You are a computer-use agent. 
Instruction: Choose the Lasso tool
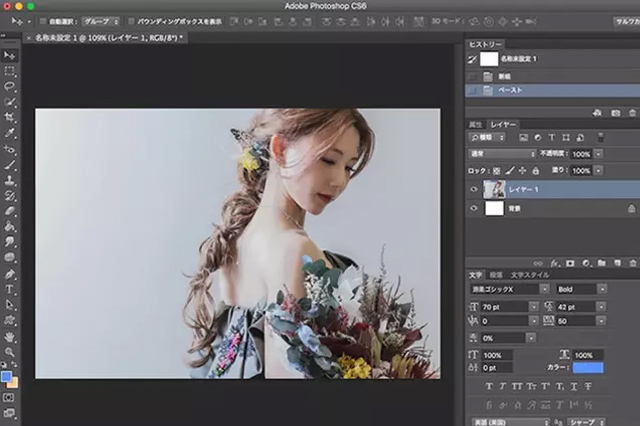point(10,86)
